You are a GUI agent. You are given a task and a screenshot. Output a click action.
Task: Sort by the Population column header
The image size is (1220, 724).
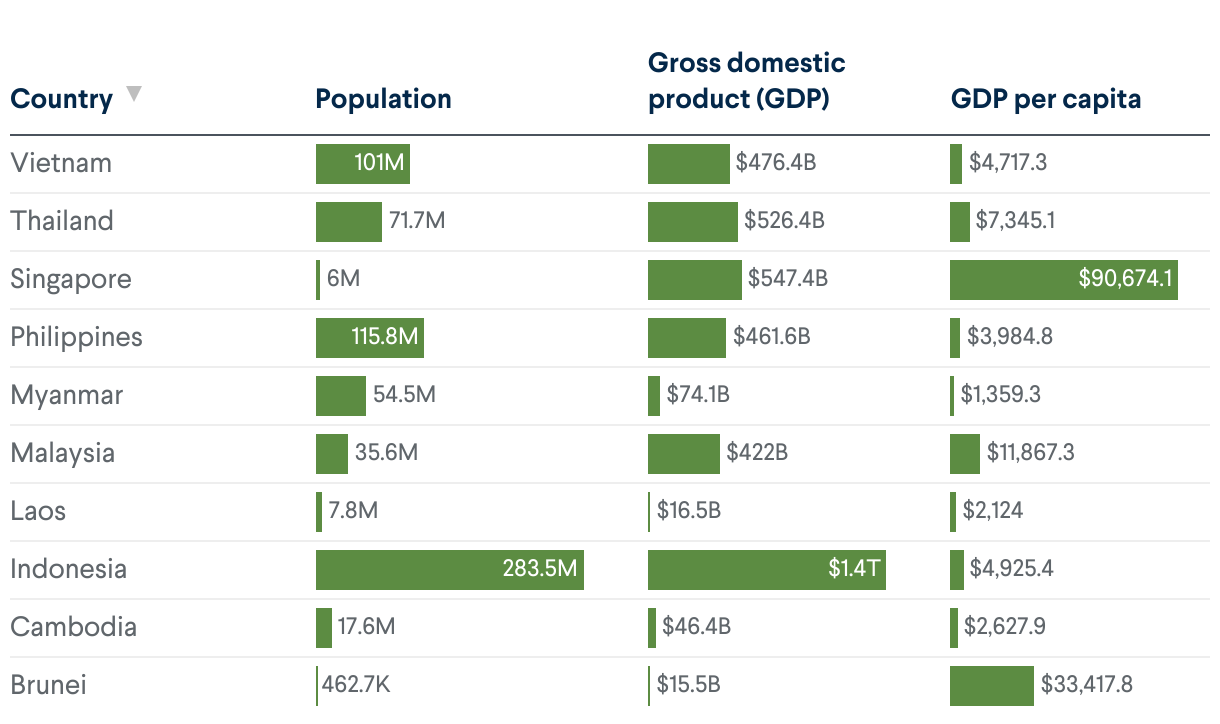(x=383, y=99)
